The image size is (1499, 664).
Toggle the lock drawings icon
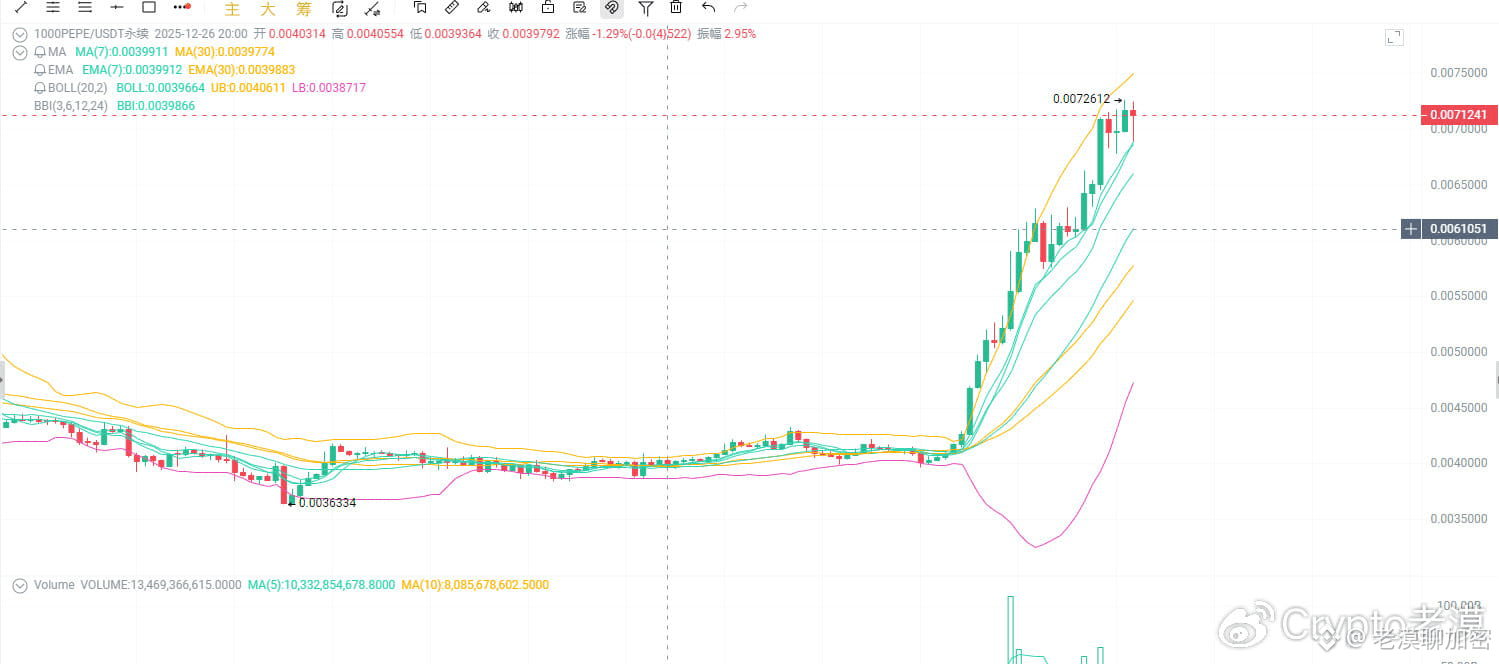tap(548, 8)
